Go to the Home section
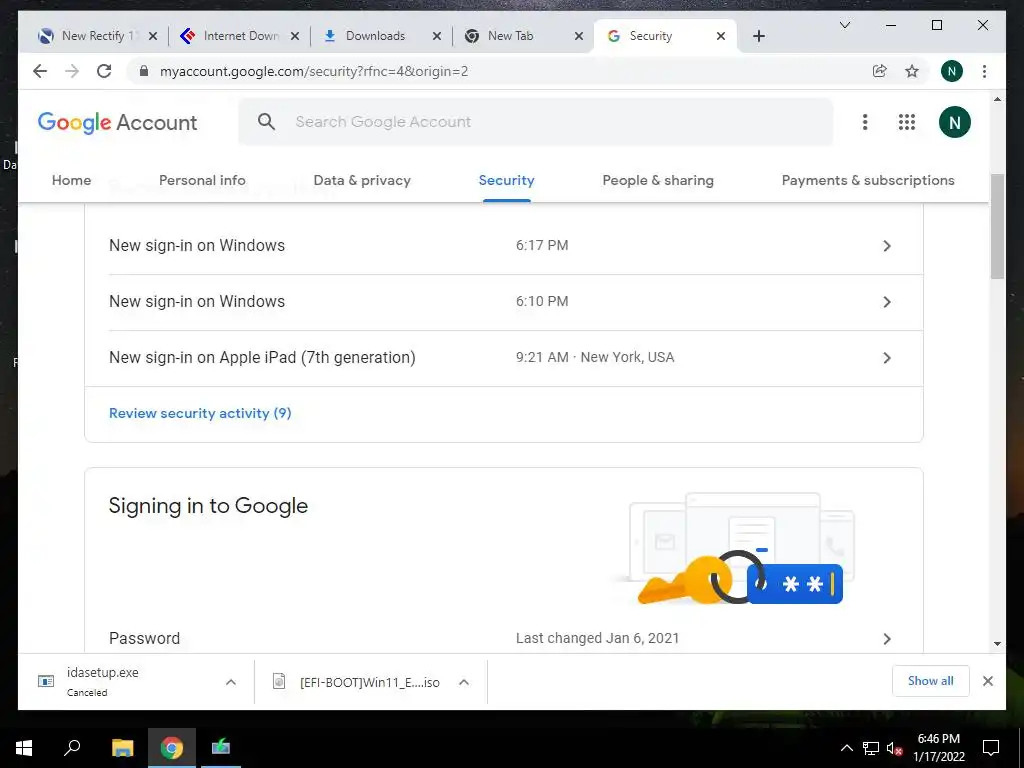Image resolution: width=1024 pixels, height=768 pixels. pyautogui.click(x=71, y=180)
